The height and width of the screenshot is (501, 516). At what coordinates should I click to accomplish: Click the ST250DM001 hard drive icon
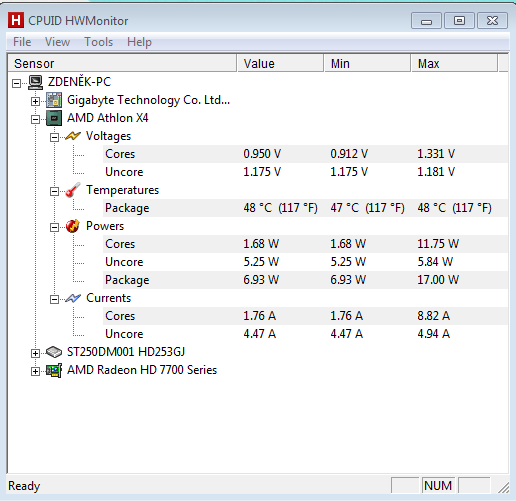point(54,352)
